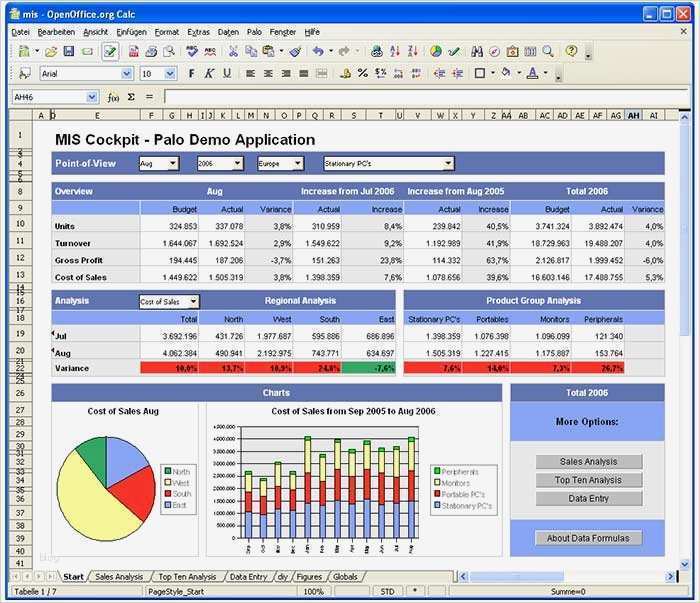Viewport: 700px width, 603px height.
Task: Open the 2006 year dropdown
Action: tap(238, 163)
